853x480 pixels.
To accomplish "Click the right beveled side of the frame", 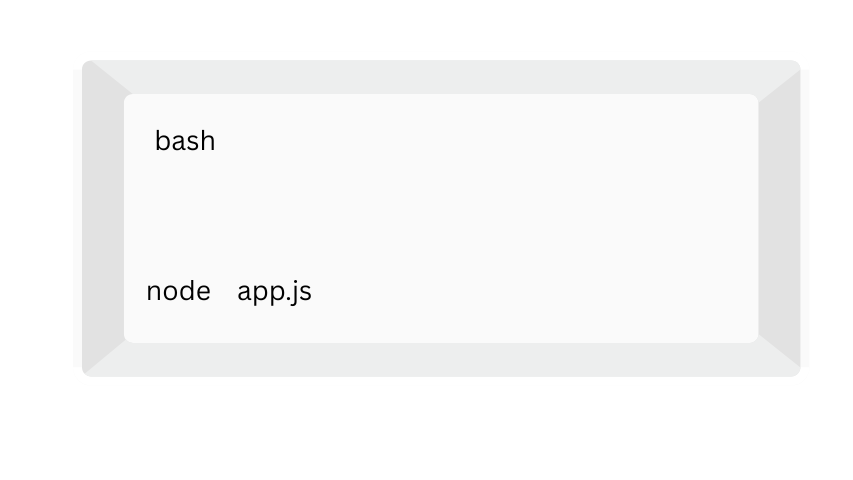I will click(x=780, y=218).
